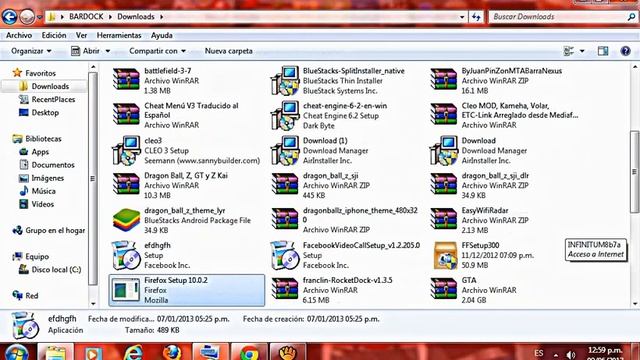Image resolution: width=640 pixels, height=360 pixels.
Task: Select the FFSetup300 package icon
Action: coord(445,256)
